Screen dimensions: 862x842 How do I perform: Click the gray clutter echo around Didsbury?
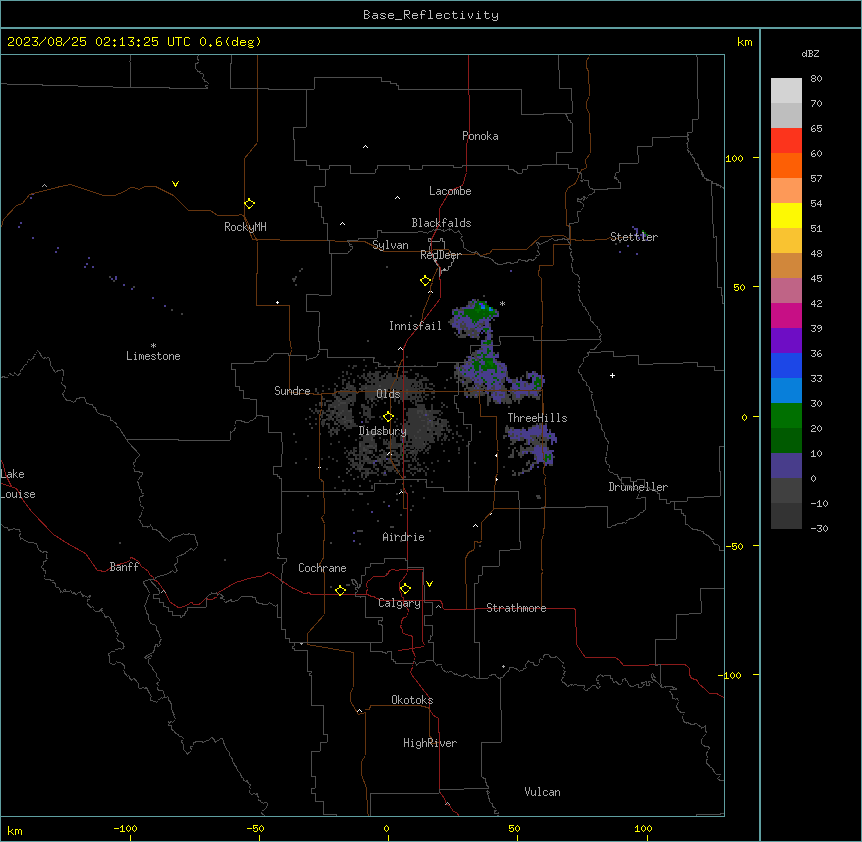click(x=385, y=423)
